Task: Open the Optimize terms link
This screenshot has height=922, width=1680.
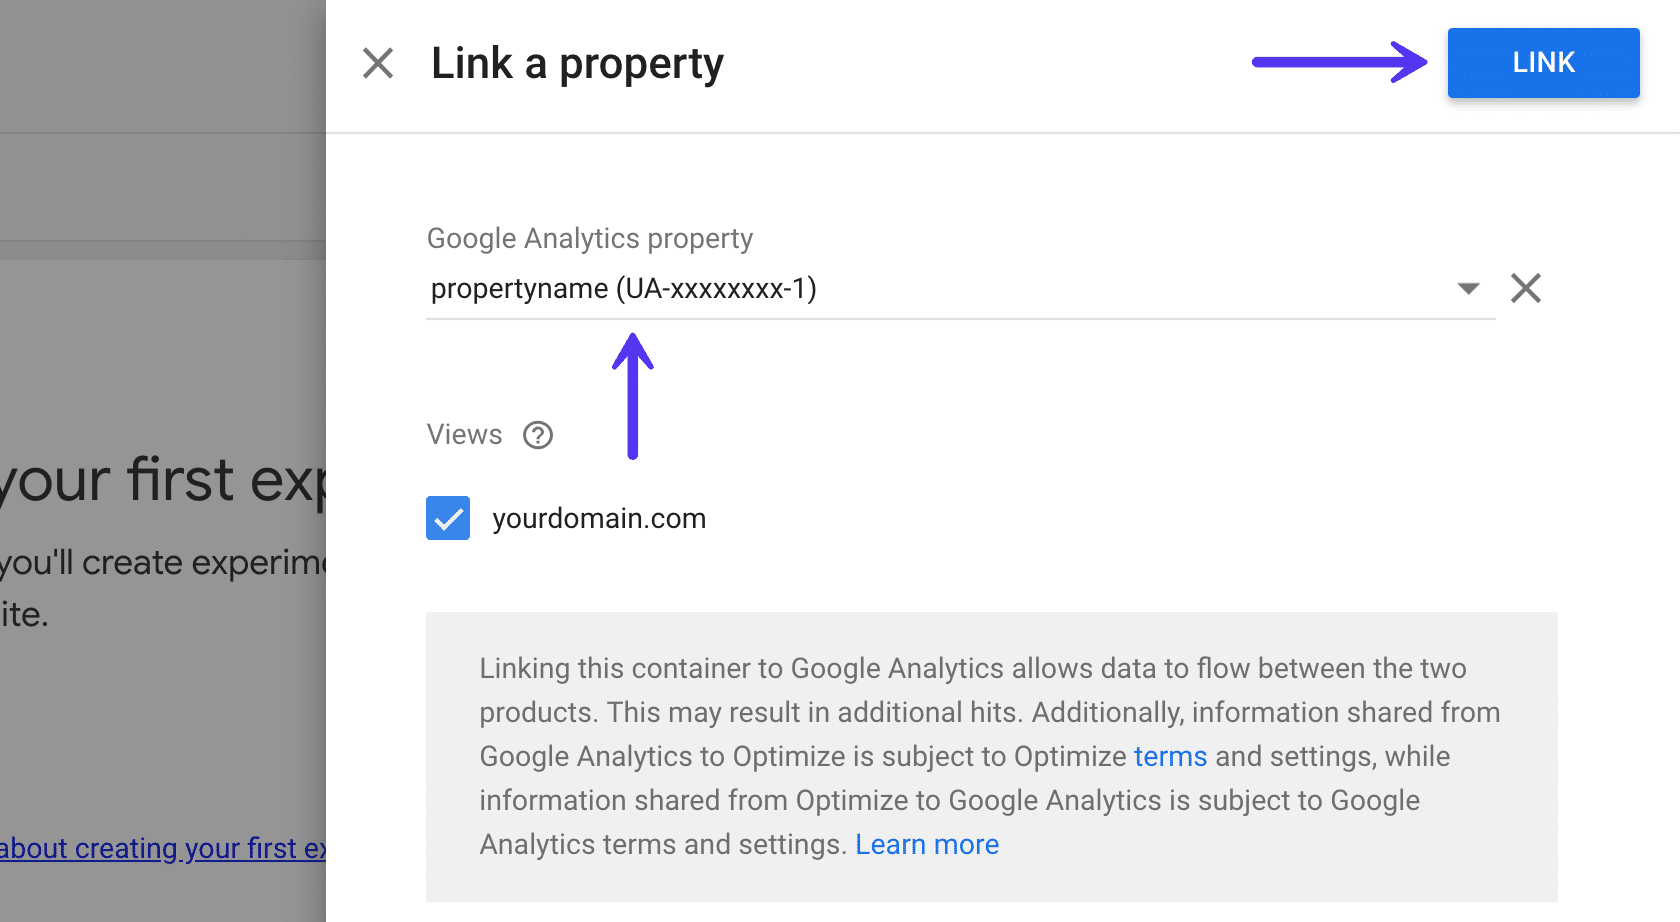Action: click(x=1170, y=757)
